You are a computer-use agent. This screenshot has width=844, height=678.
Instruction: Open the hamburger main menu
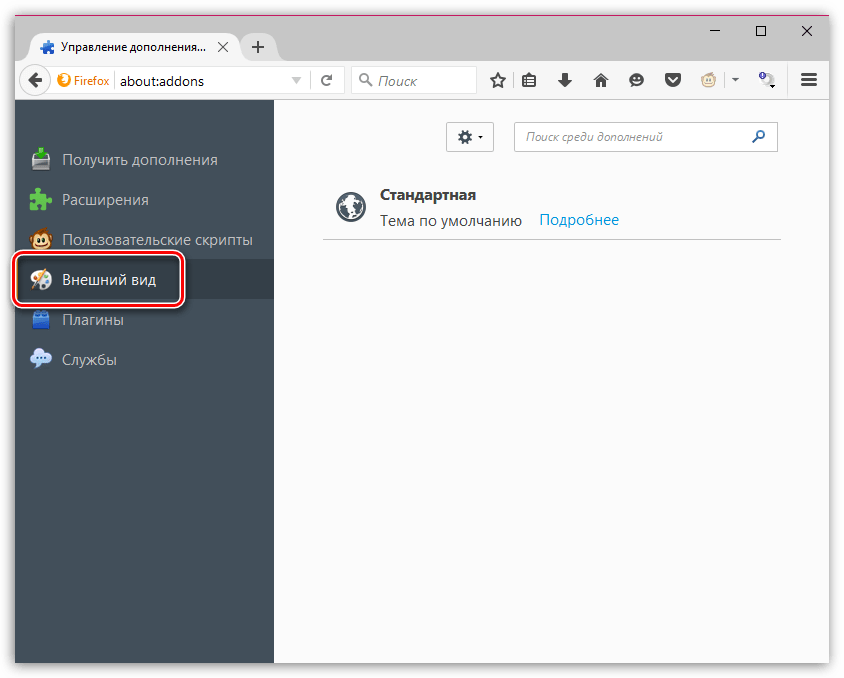pos(809,80)
